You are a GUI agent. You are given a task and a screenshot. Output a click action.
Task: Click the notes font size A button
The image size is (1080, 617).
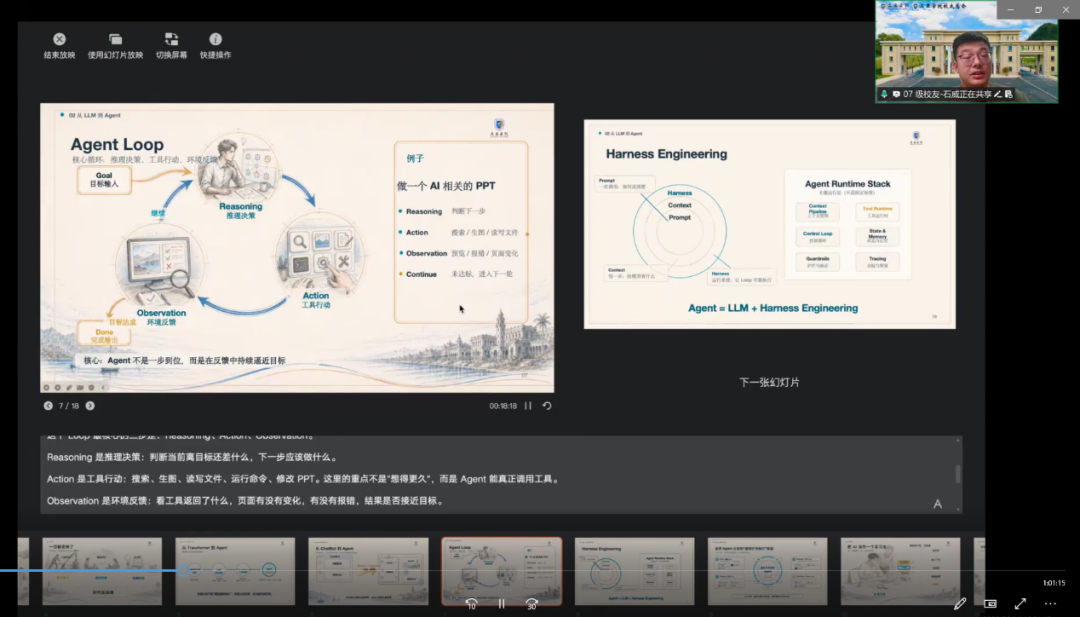coord(937,504)
